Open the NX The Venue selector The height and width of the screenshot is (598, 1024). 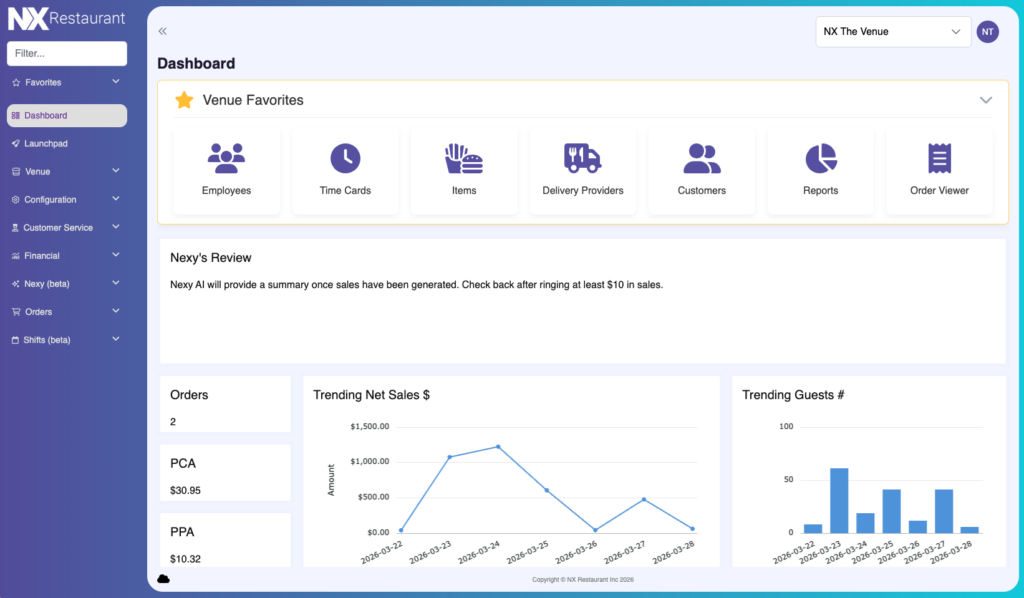tap(893, 31)
